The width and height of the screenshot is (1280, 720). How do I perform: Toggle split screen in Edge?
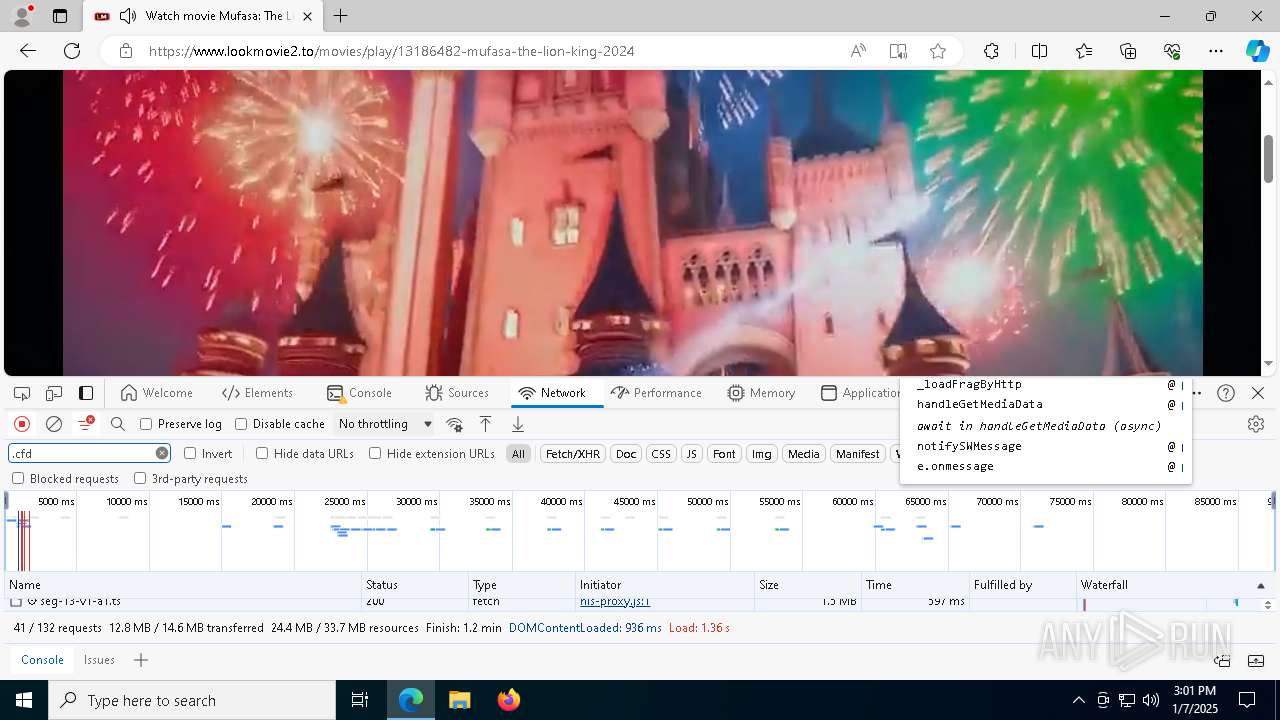tap(1039, 51)
